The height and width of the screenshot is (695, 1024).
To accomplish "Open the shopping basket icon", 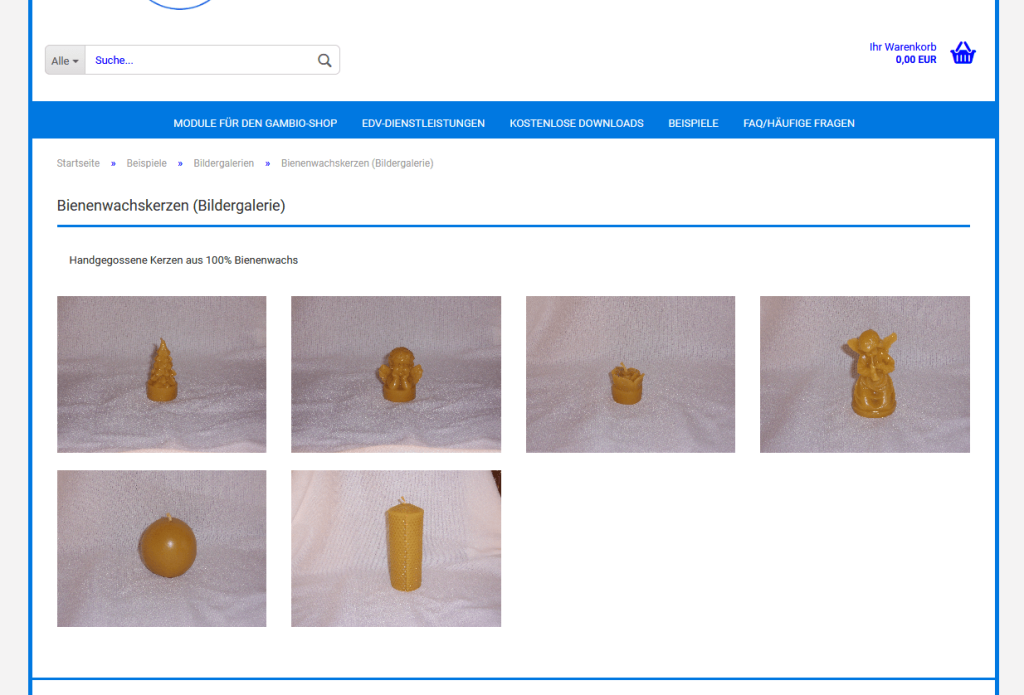I will 962,53.
